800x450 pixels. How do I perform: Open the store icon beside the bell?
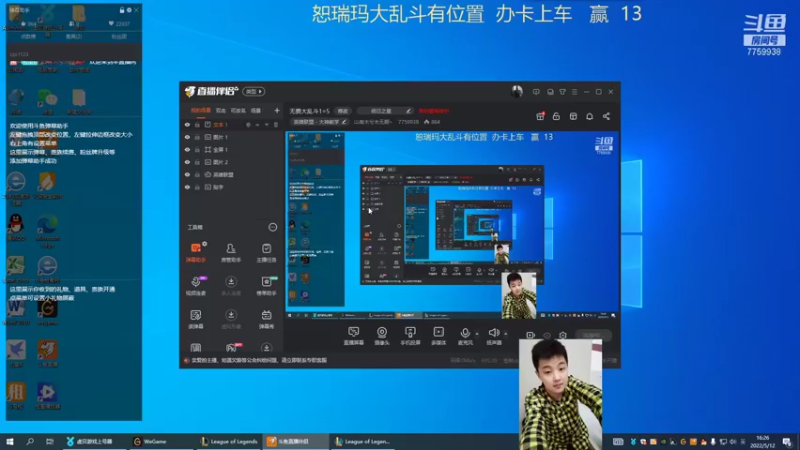573,116
